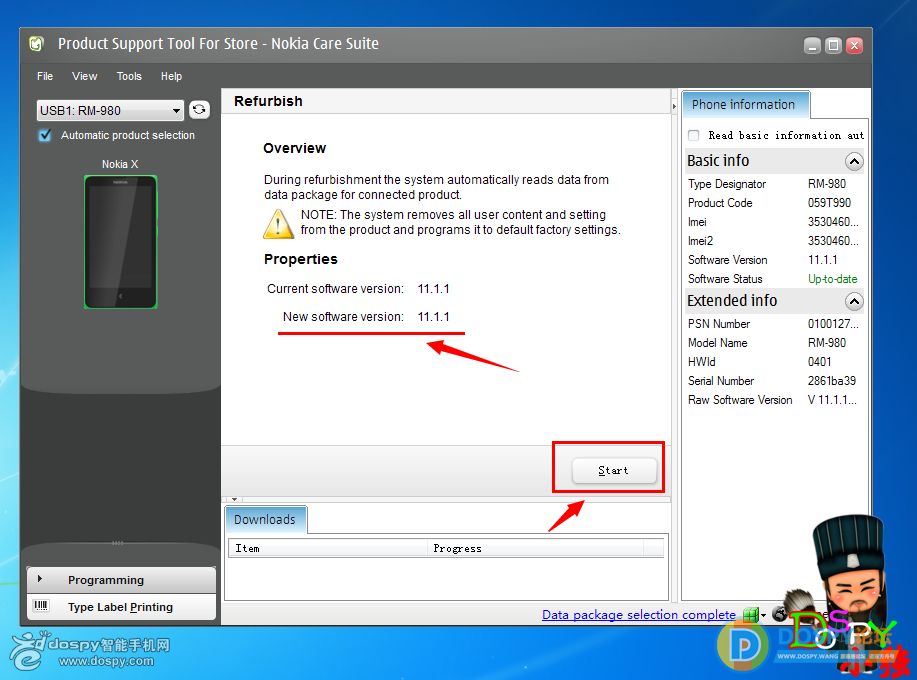Maximize the Nokia Care Suite window
The height and width of the screenshot is (680, 917).
pos(833,46)
